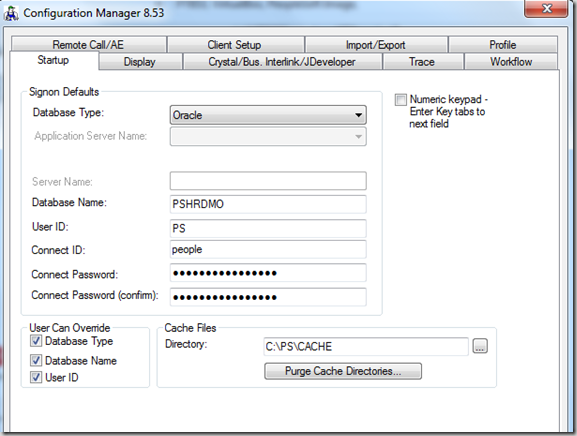Switch to the Display tab
This screenshot has height=436, width=577.
tap(140, 62)
